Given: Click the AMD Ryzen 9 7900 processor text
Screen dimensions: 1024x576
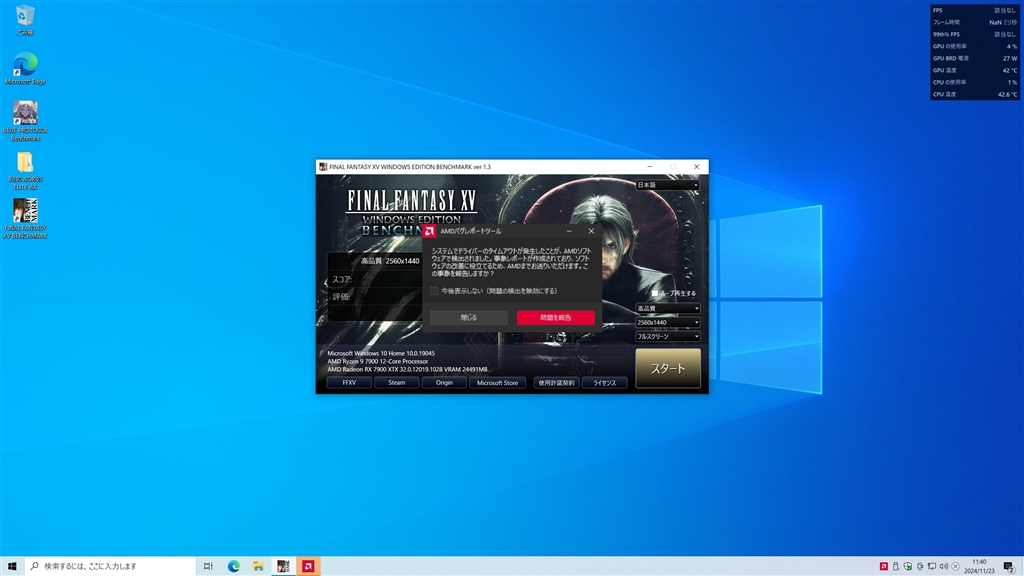Looking at the screenshot, I should coord(377,361).
